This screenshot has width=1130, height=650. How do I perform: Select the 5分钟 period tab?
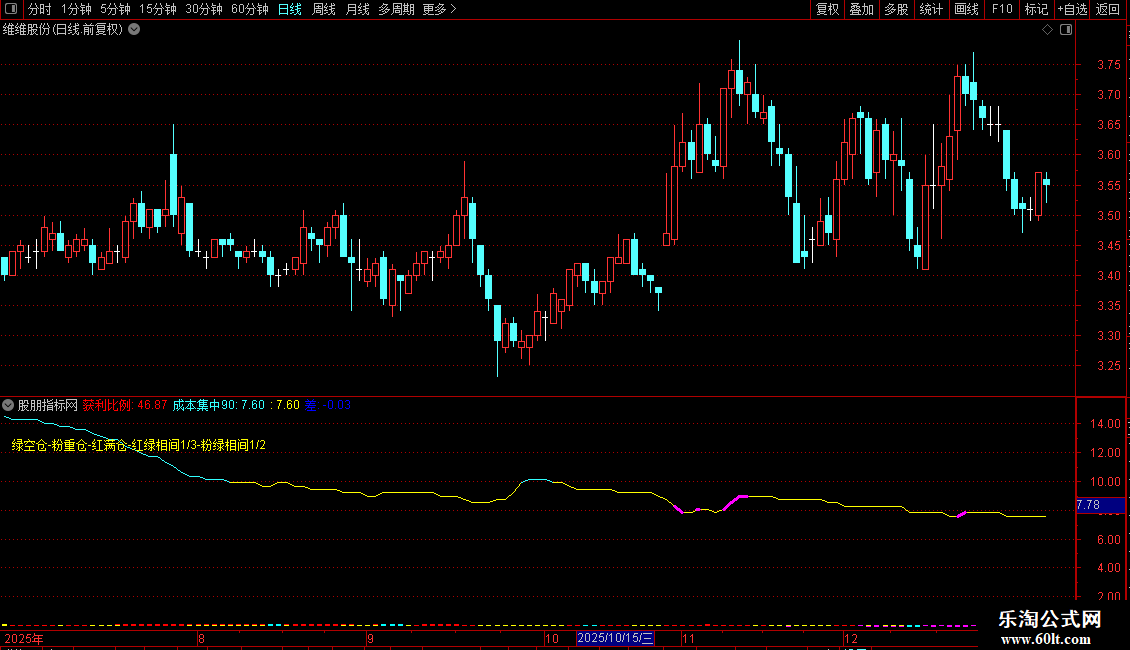pyautogui.click(x=115, y=9)
